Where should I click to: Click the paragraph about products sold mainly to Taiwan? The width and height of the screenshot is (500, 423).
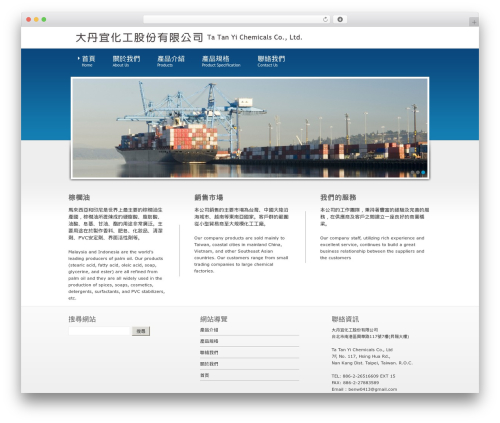[241, 254]
